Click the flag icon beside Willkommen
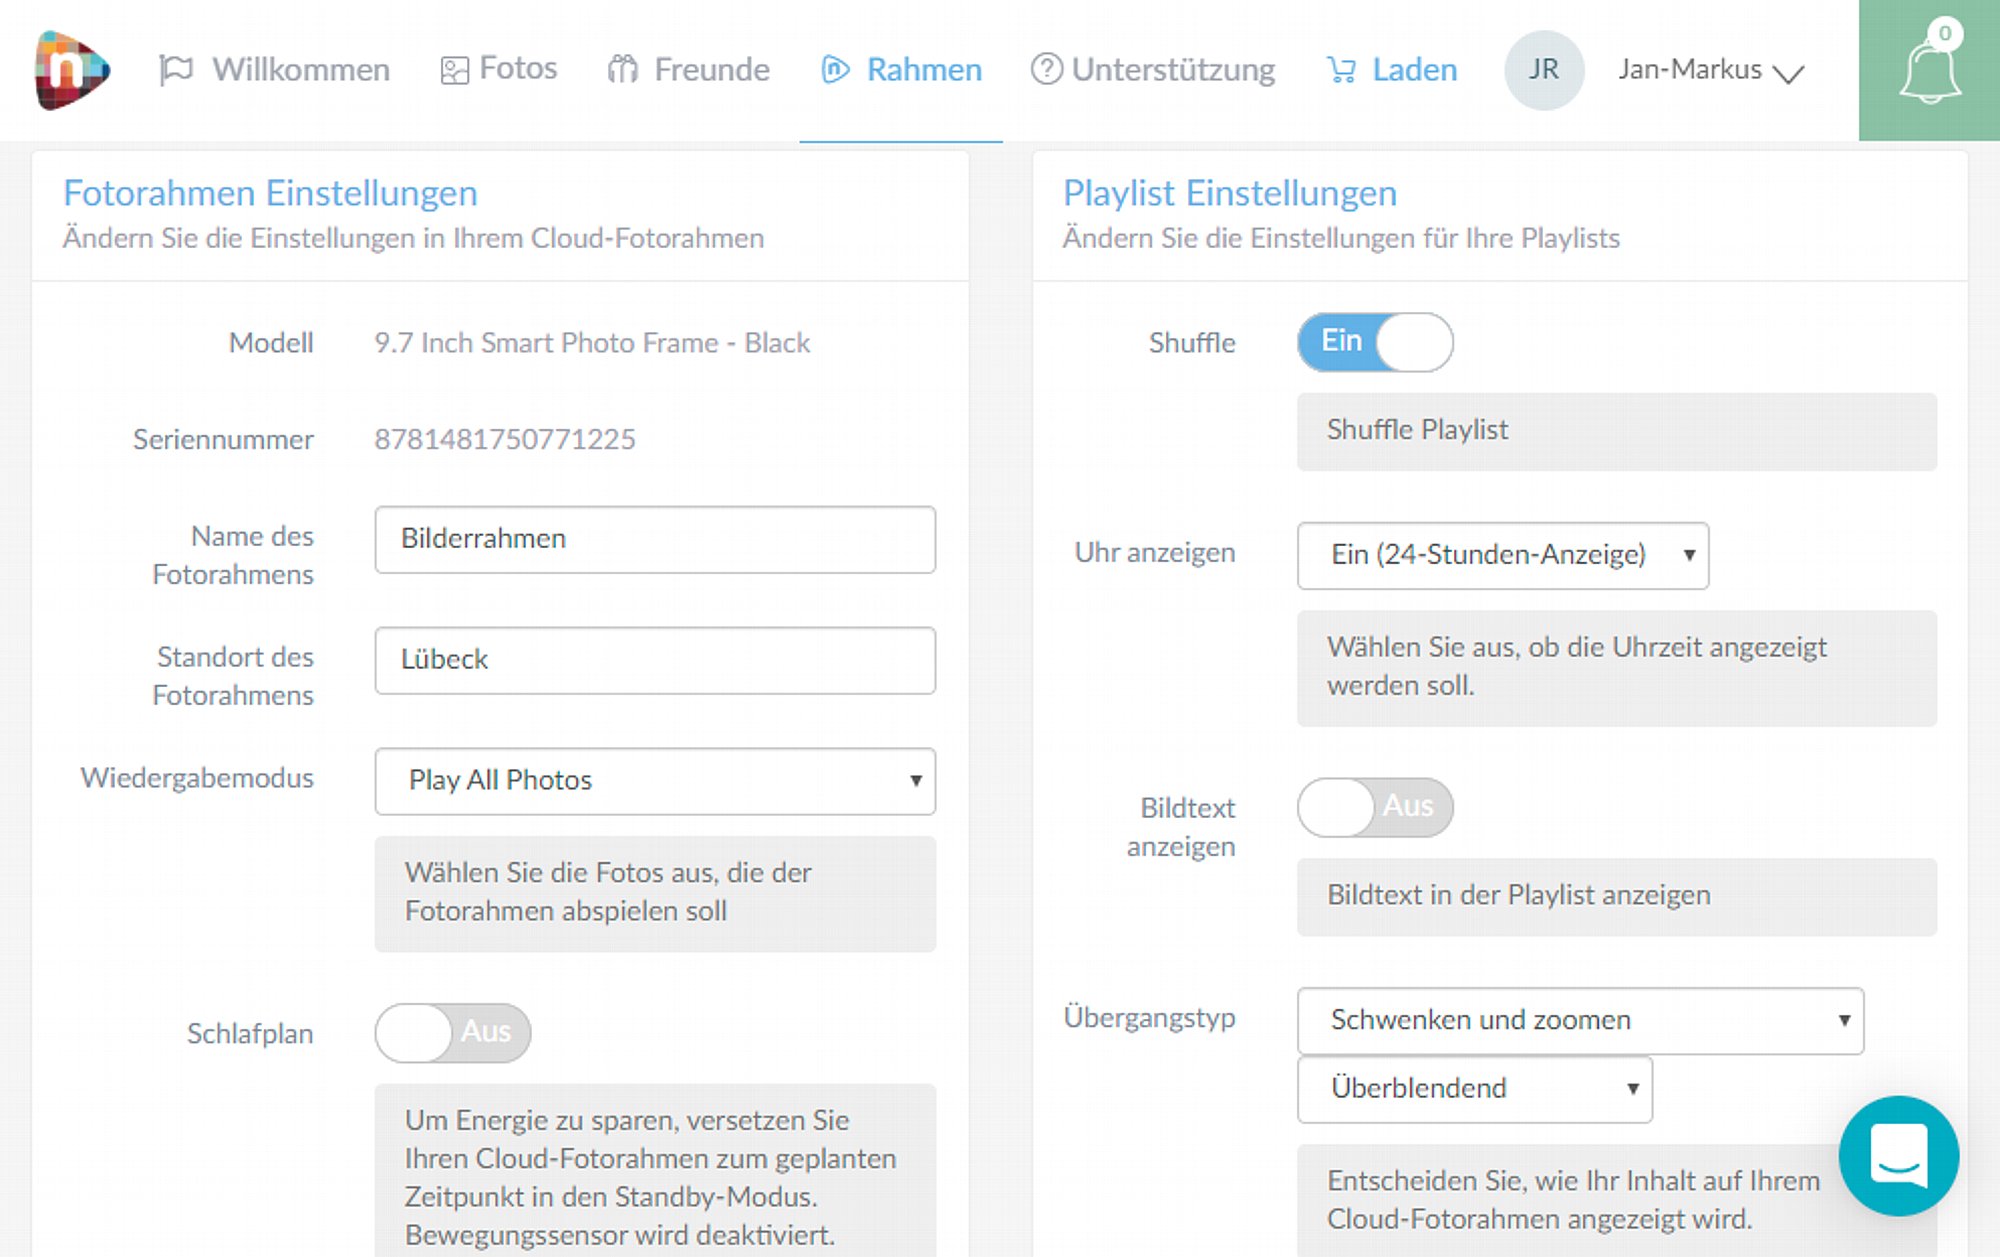Image resolution: width=2000 pixels, height=1257 pixels. tap(176, 70)
